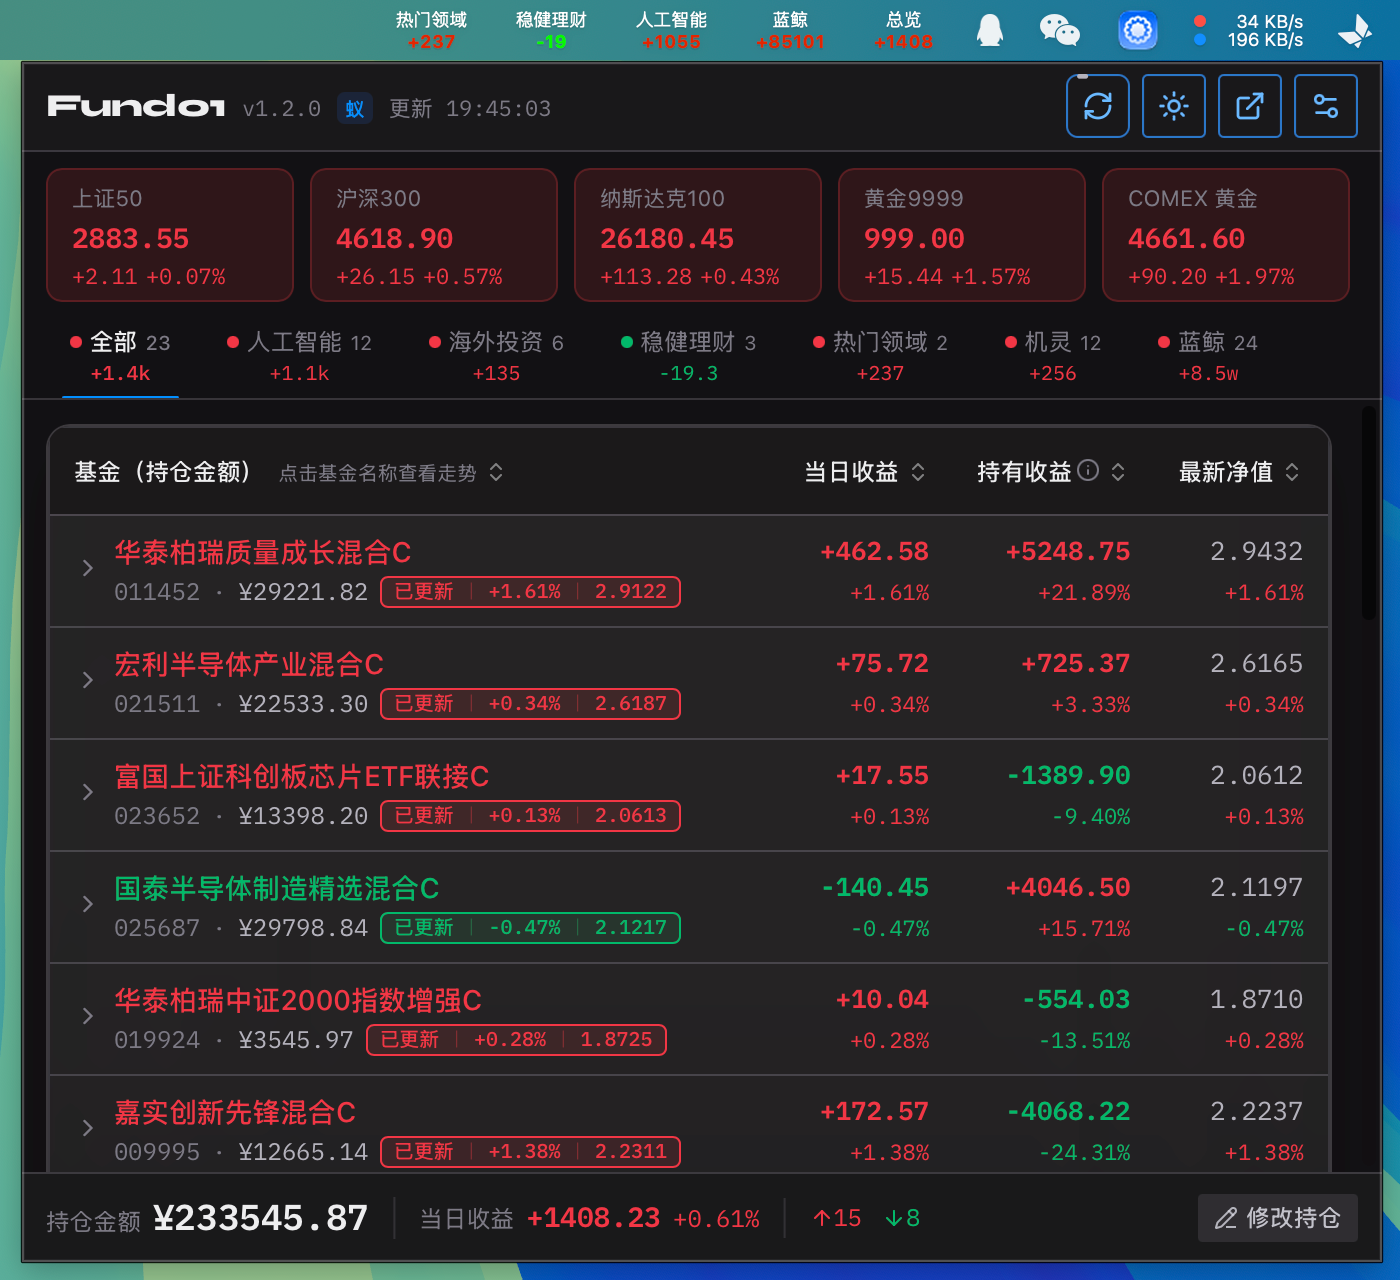Click the 更新 19:45:03 timestamp
The height and width of the screenshot is (1280, 1400).
click(x=470, y=108)
